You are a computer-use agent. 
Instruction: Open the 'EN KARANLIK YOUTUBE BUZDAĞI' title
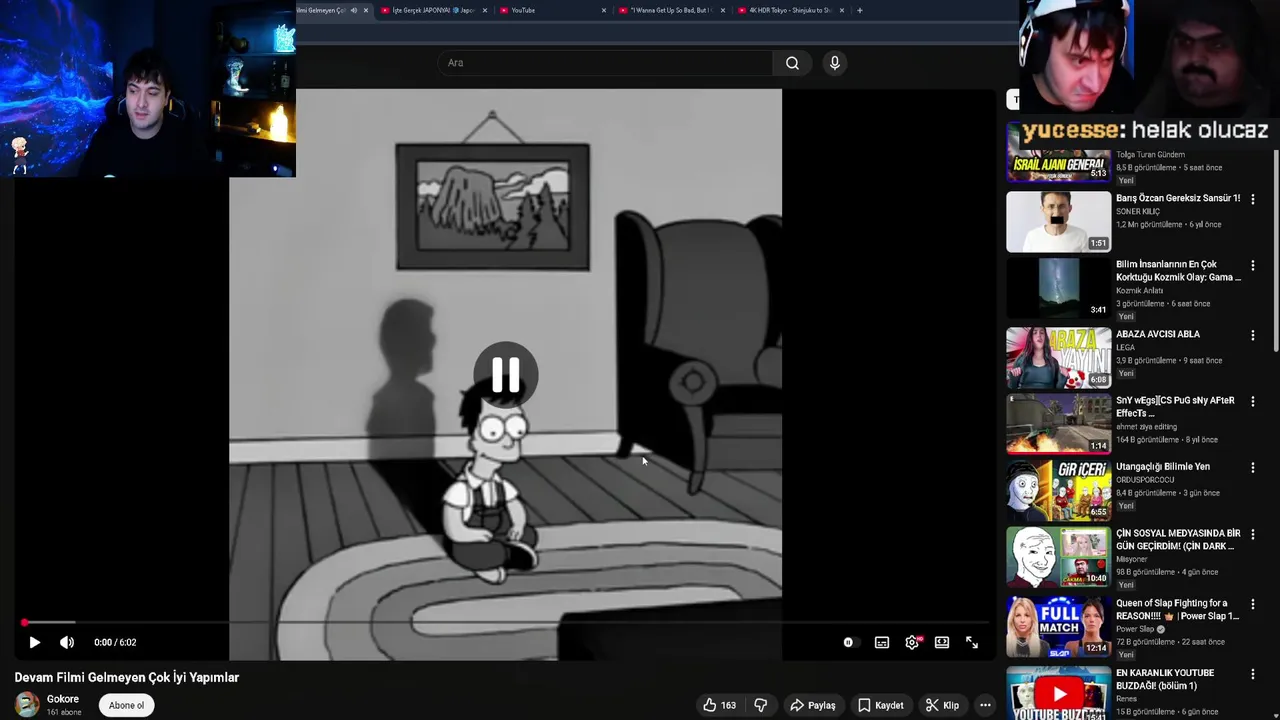click(x=1165, y=679)
